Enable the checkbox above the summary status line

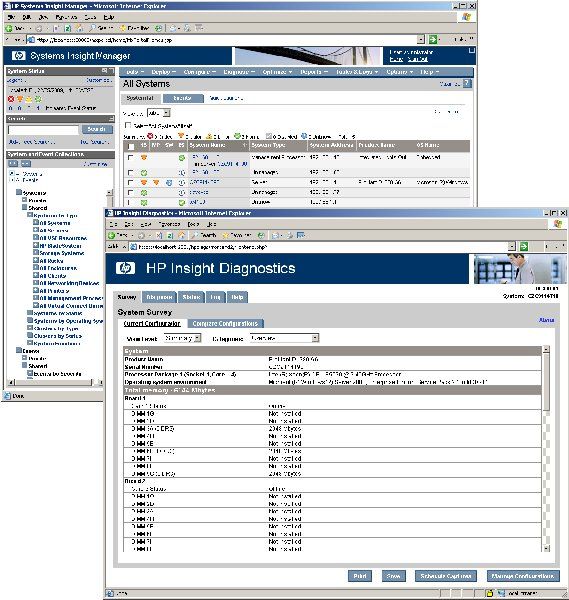coord(128,125)
